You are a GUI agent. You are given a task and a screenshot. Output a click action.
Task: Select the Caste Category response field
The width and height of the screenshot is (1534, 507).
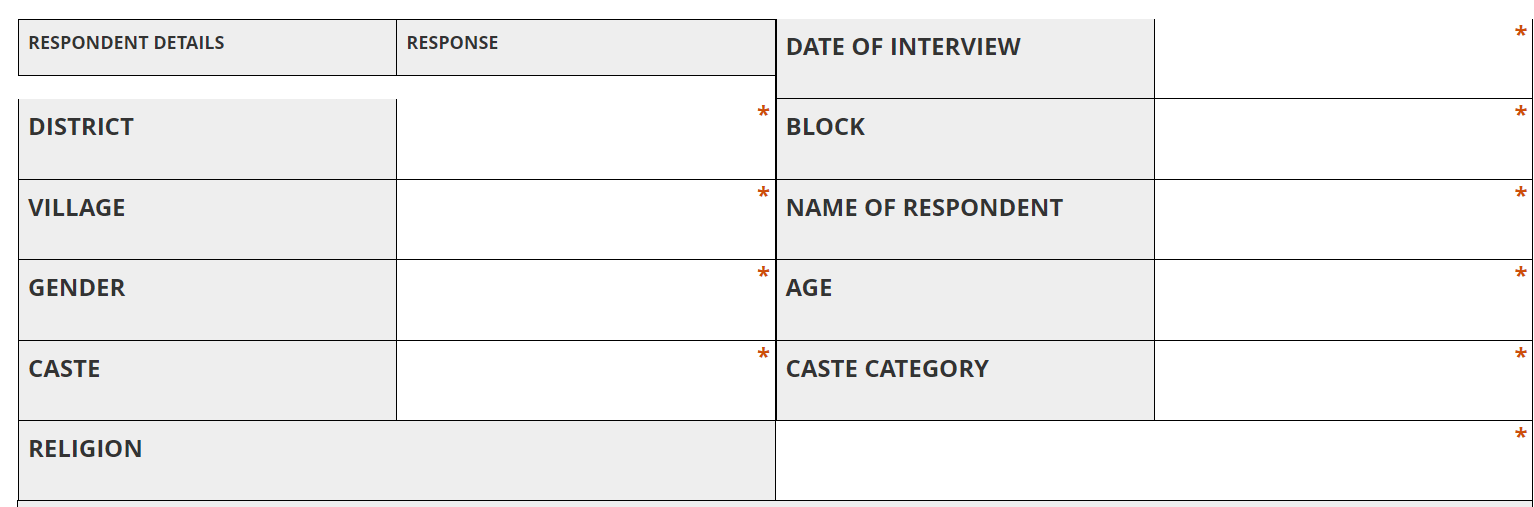pos(1342,381)
